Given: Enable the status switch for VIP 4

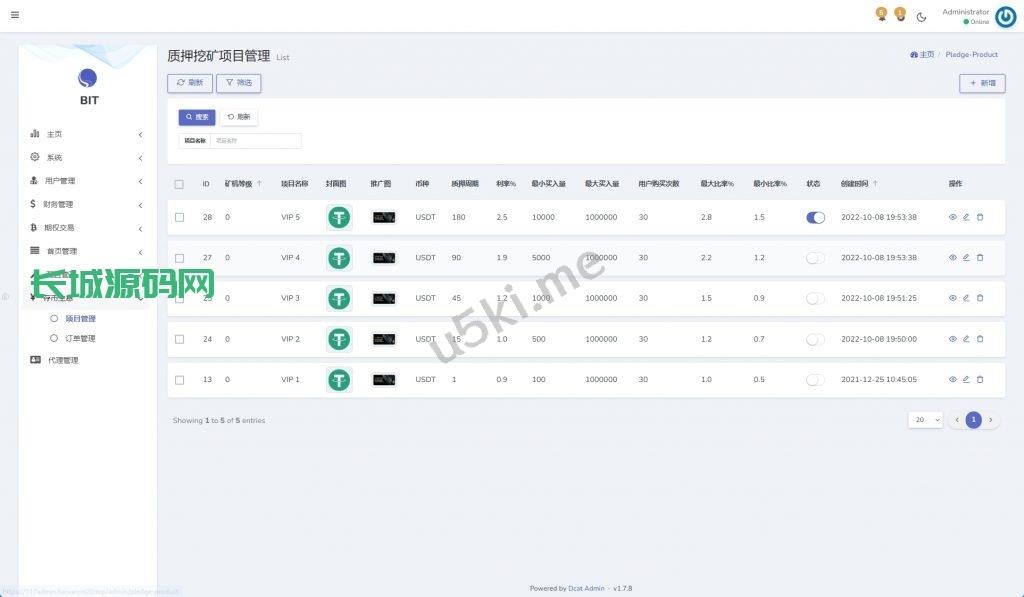Looking at the screenshot, I should click(815, 258).
